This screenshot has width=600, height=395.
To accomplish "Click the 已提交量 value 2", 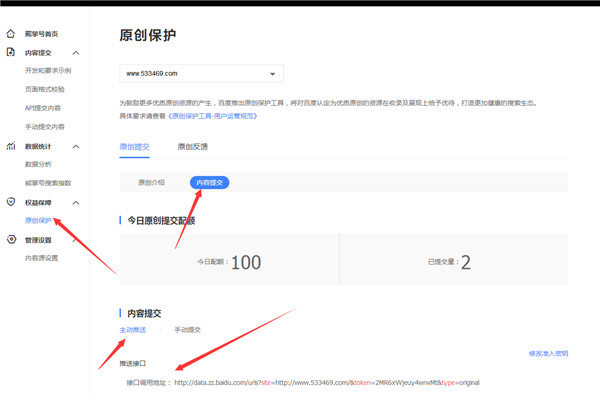I will pos(466,263).
